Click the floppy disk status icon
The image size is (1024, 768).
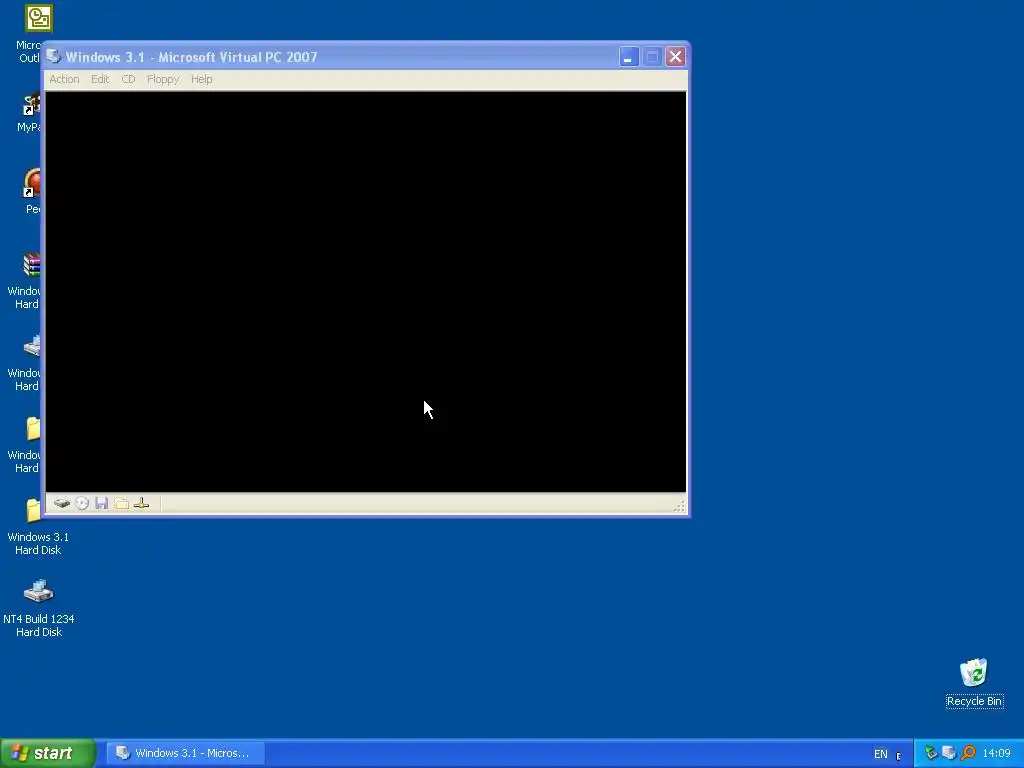point(101,503)
